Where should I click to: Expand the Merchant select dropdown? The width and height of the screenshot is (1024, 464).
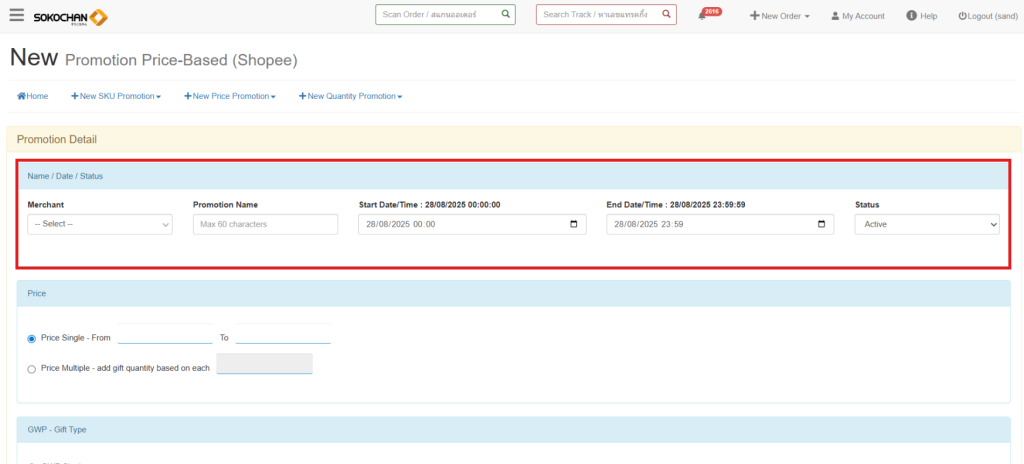(100, 224)
